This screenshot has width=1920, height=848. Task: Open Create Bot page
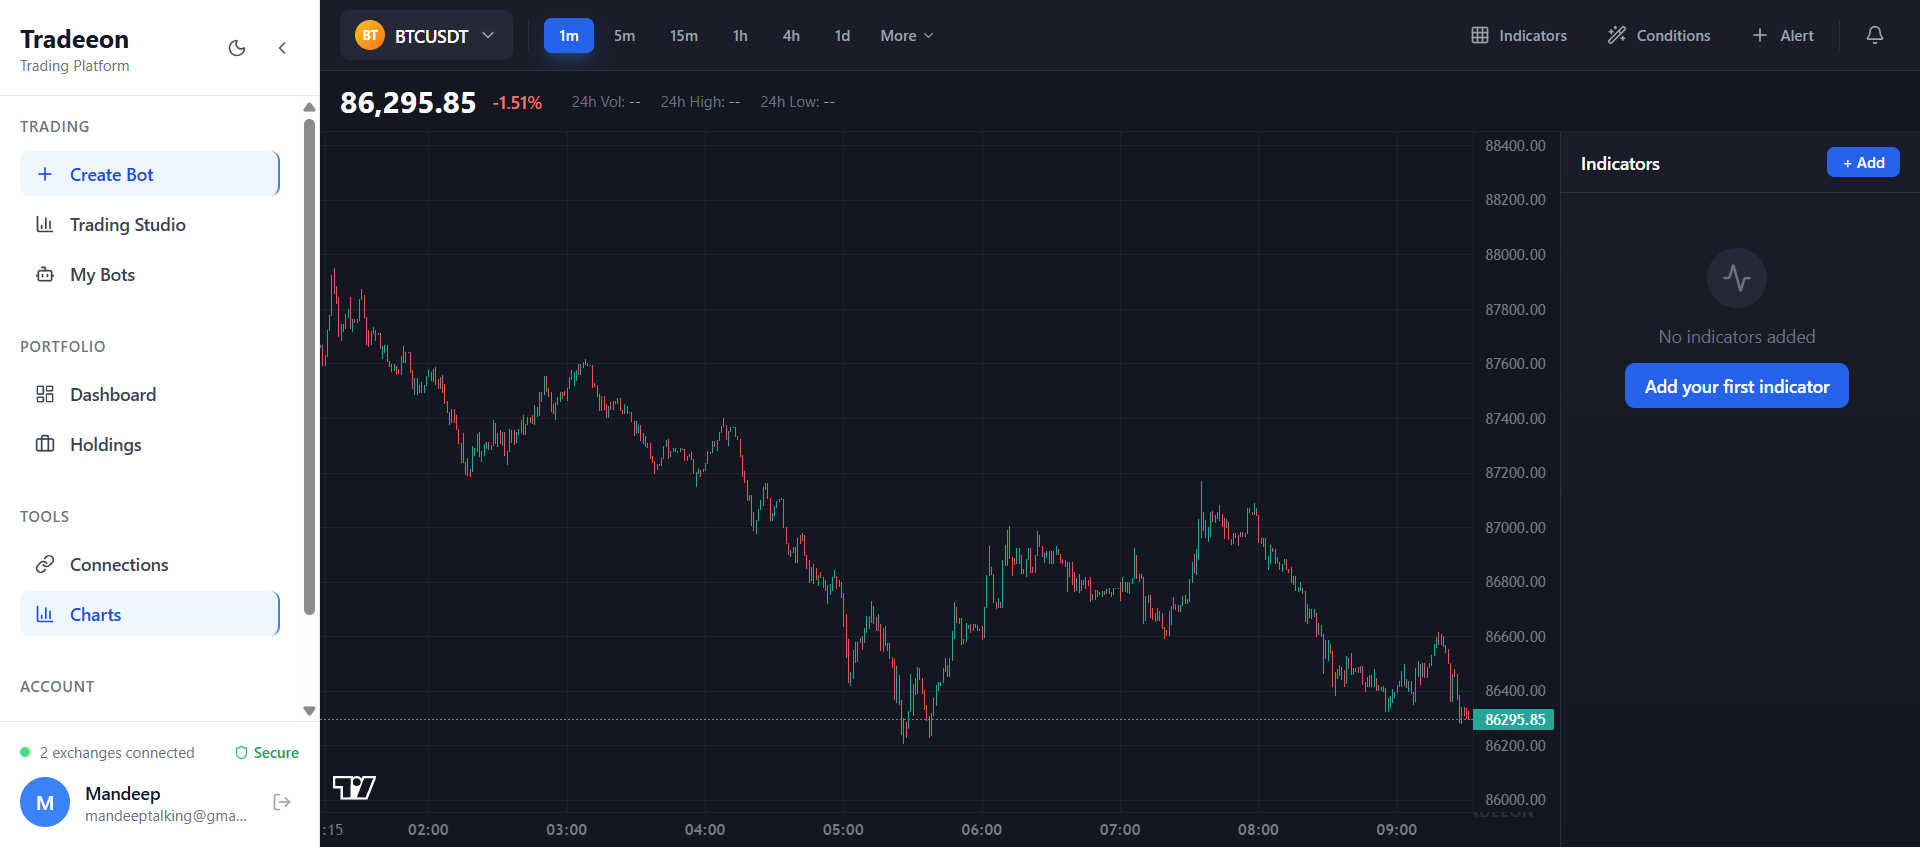150,174
